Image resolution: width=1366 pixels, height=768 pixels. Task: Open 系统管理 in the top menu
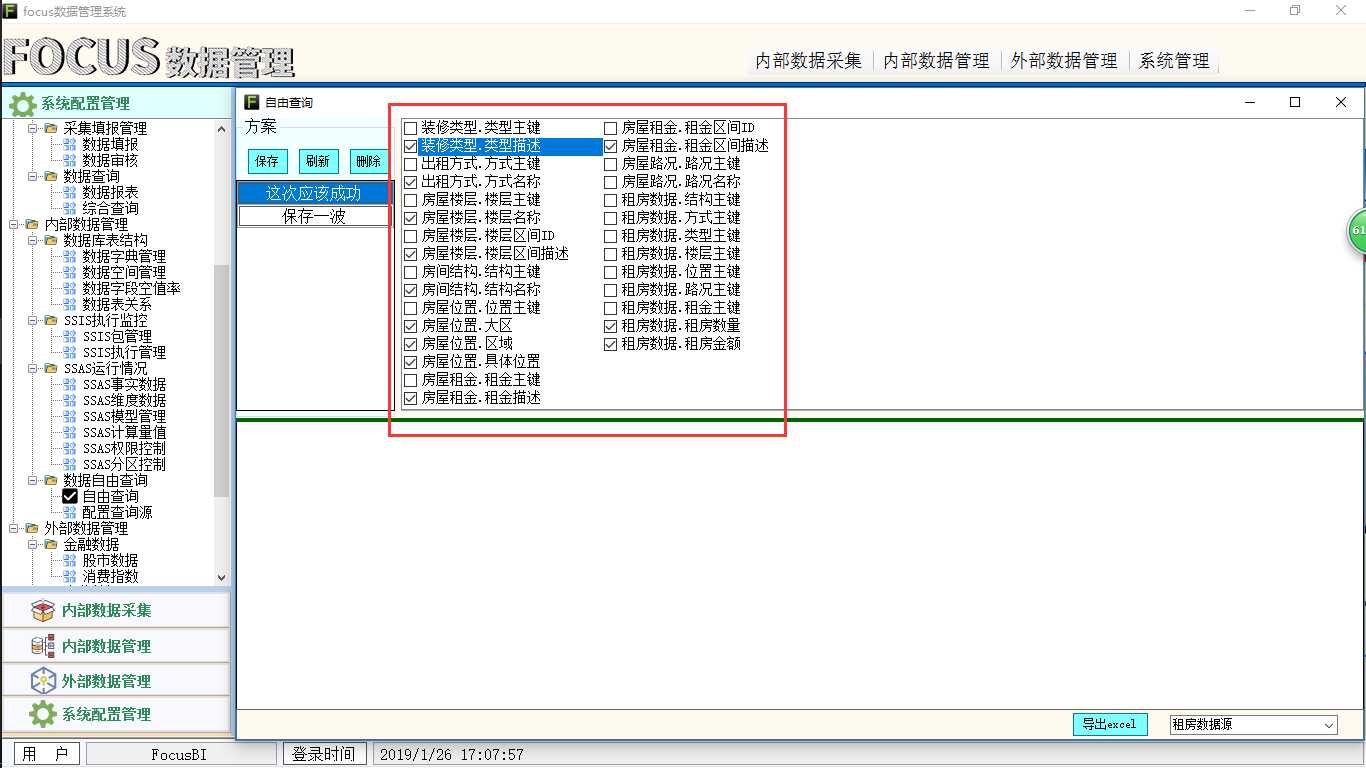pyautogui.click(x=1174, y=61)
